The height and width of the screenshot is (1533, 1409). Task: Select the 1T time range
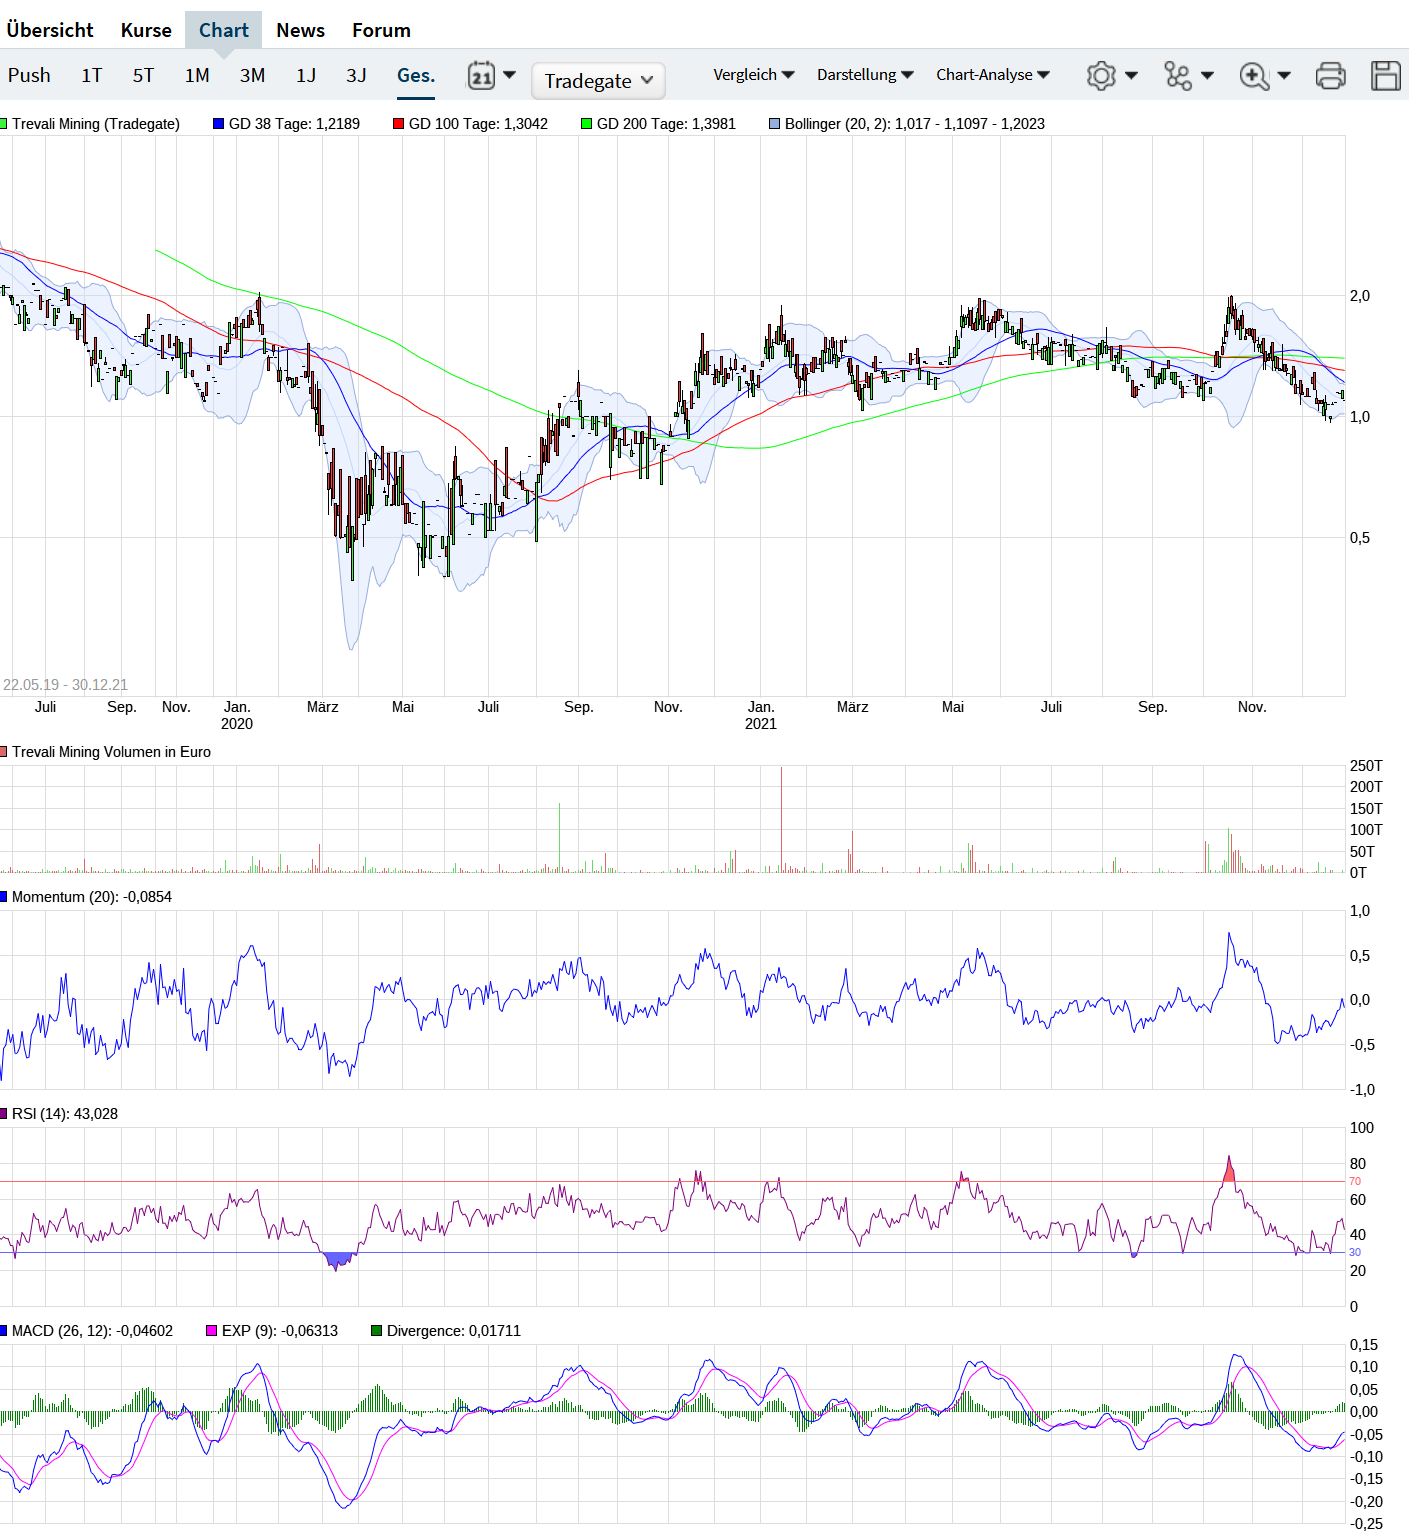[91, 75]
